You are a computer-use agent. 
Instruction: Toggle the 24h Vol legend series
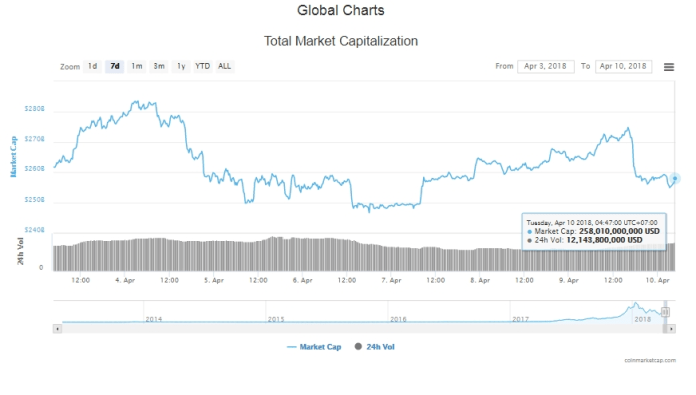click(375, 347)
